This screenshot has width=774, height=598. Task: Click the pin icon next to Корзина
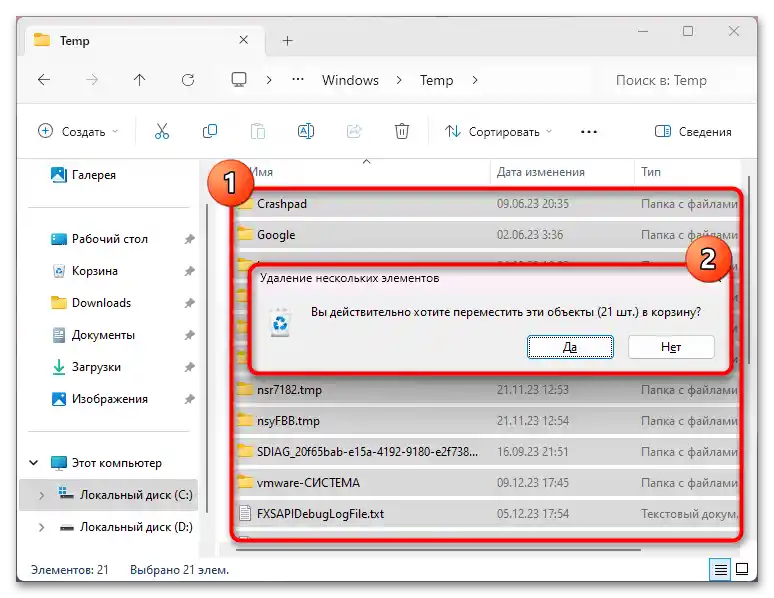click(x=190, y=271)
